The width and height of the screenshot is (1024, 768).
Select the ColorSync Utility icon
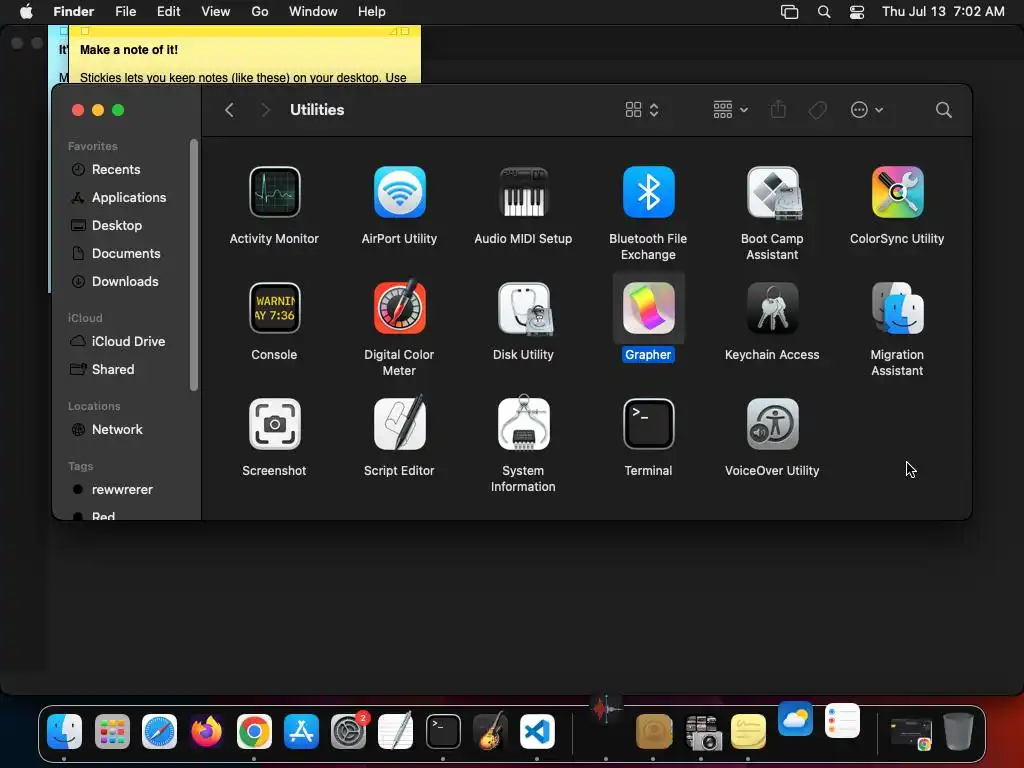(897, 192)
